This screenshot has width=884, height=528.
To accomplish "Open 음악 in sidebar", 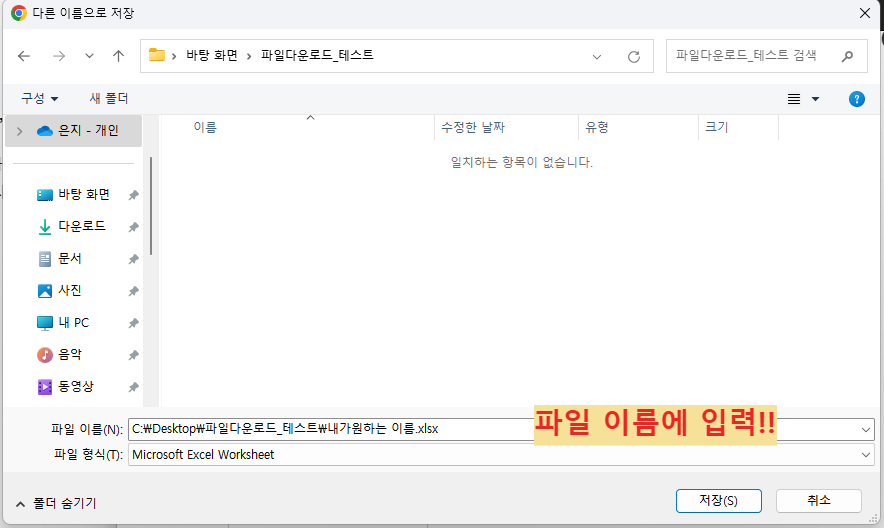I will (x=60, y=355).
